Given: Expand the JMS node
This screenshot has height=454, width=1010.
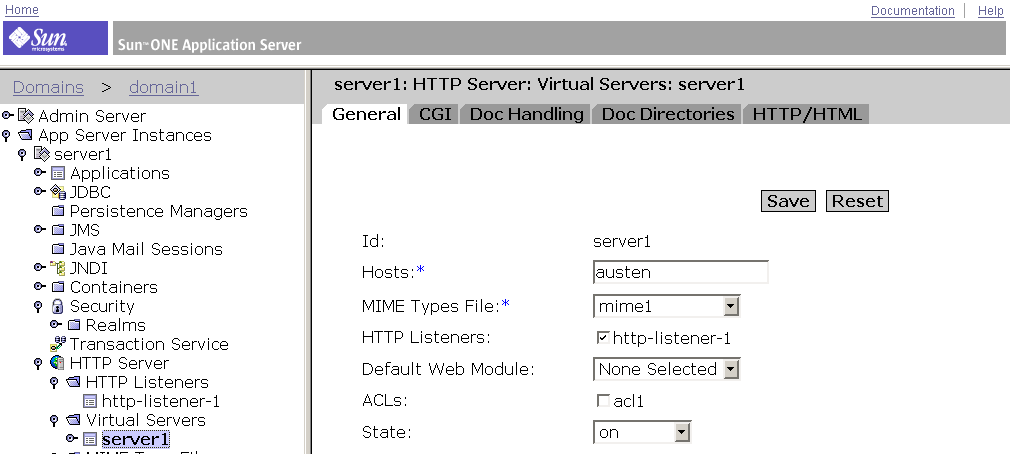Looking at the screenshot, I should point(40,230).
